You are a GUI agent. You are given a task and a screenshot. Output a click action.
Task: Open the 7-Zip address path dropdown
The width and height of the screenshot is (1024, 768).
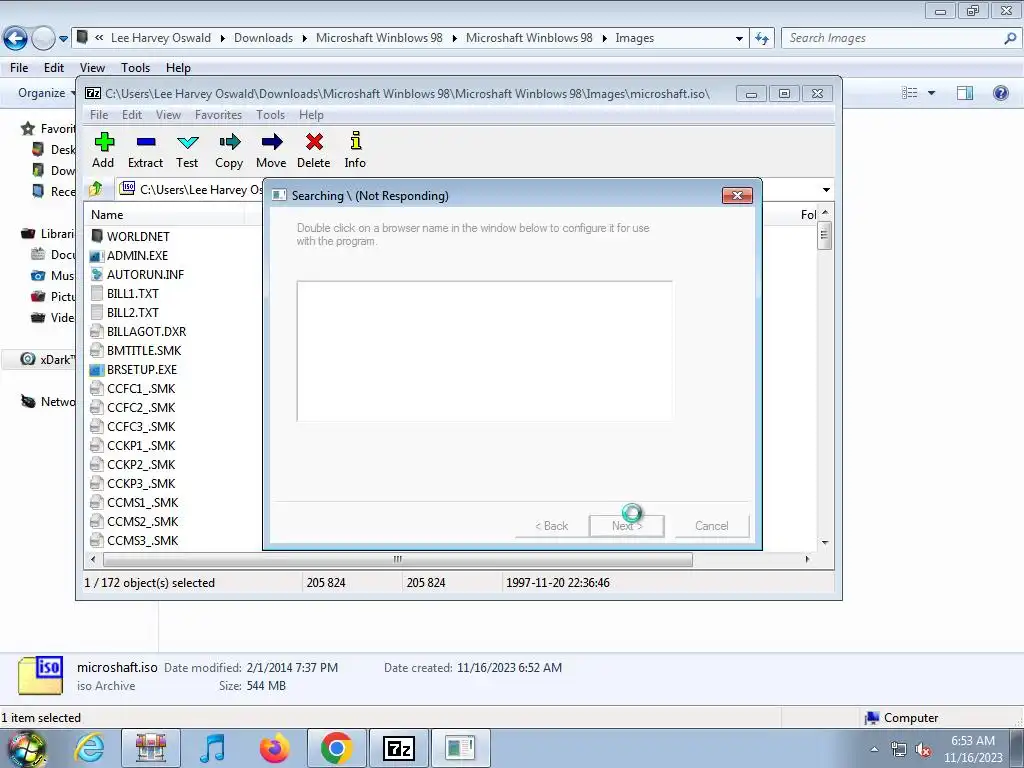click(826, 189)
